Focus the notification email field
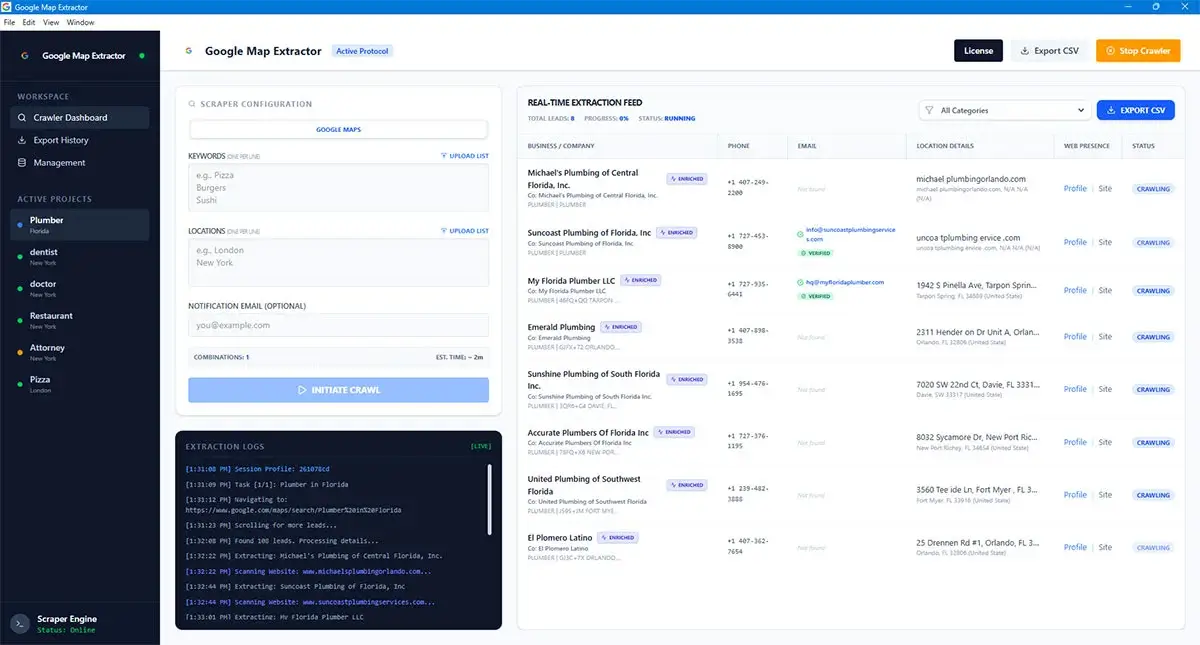The width and height of the screenshot is (1200, 645). click(338, 325)
